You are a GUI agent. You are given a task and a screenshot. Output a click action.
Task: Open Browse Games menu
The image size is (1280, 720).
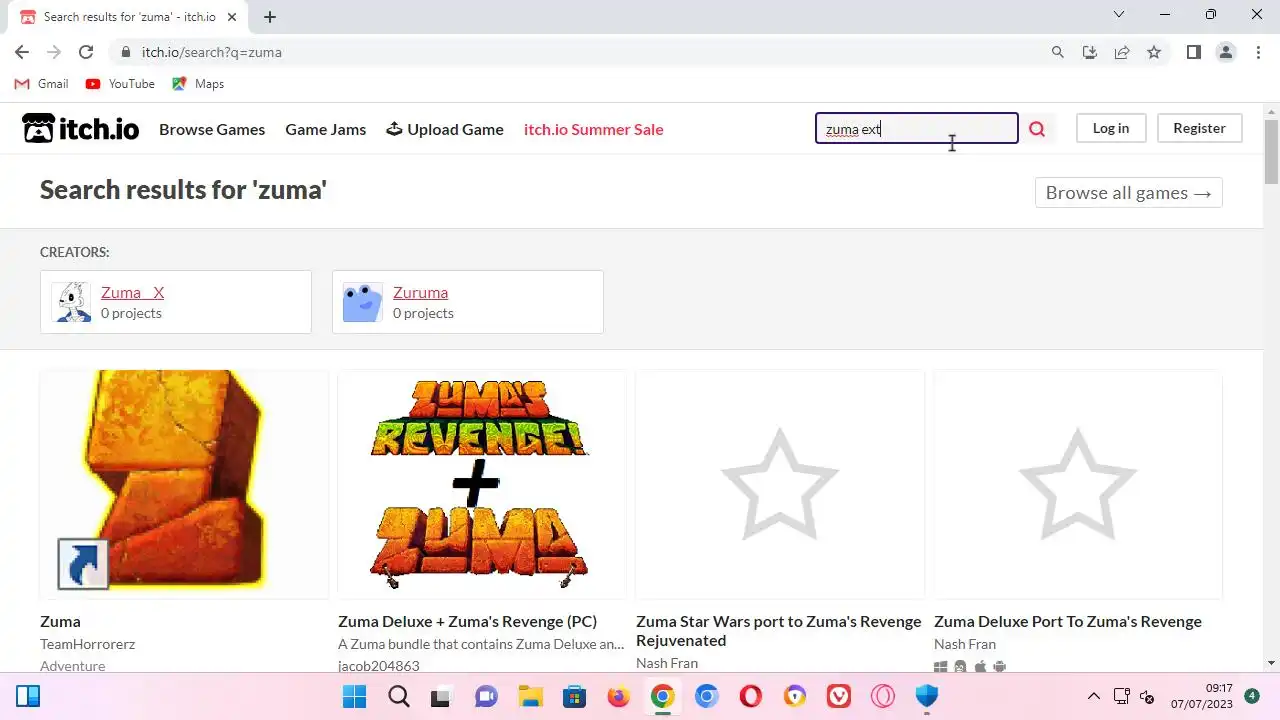click(212, 129)
